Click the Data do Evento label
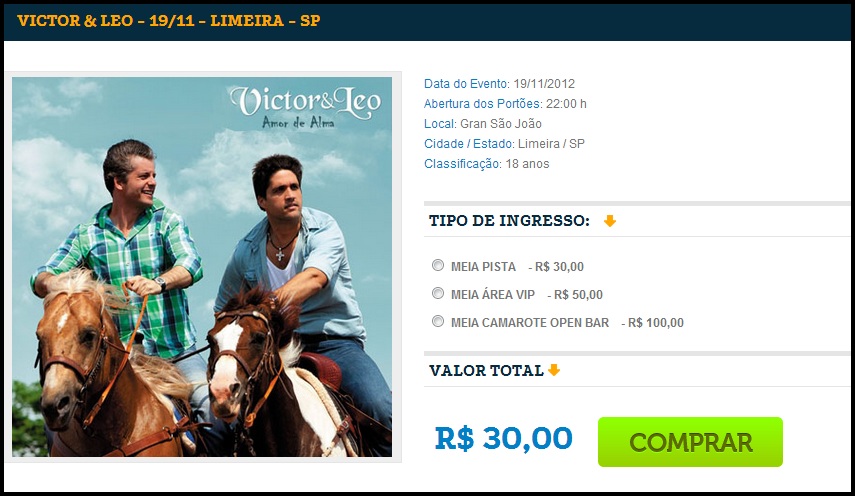 [x=467, y=84]
